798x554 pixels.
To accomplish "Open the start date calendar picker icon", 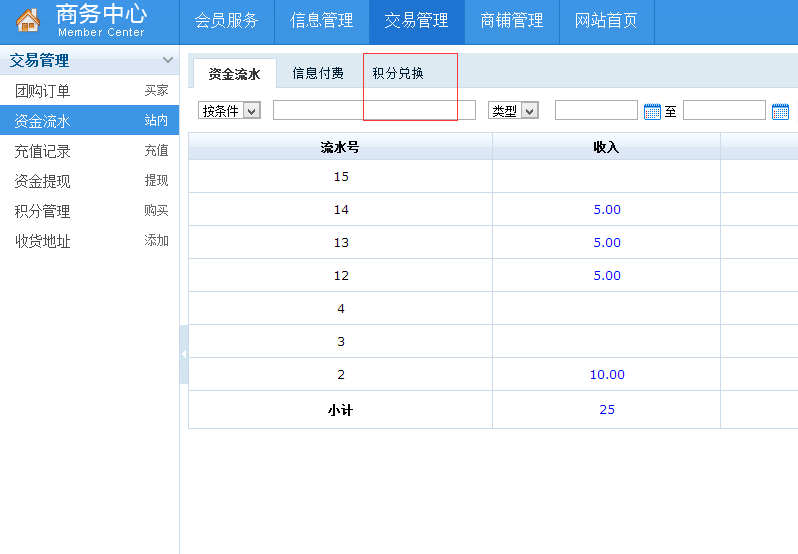I will 652,111.
